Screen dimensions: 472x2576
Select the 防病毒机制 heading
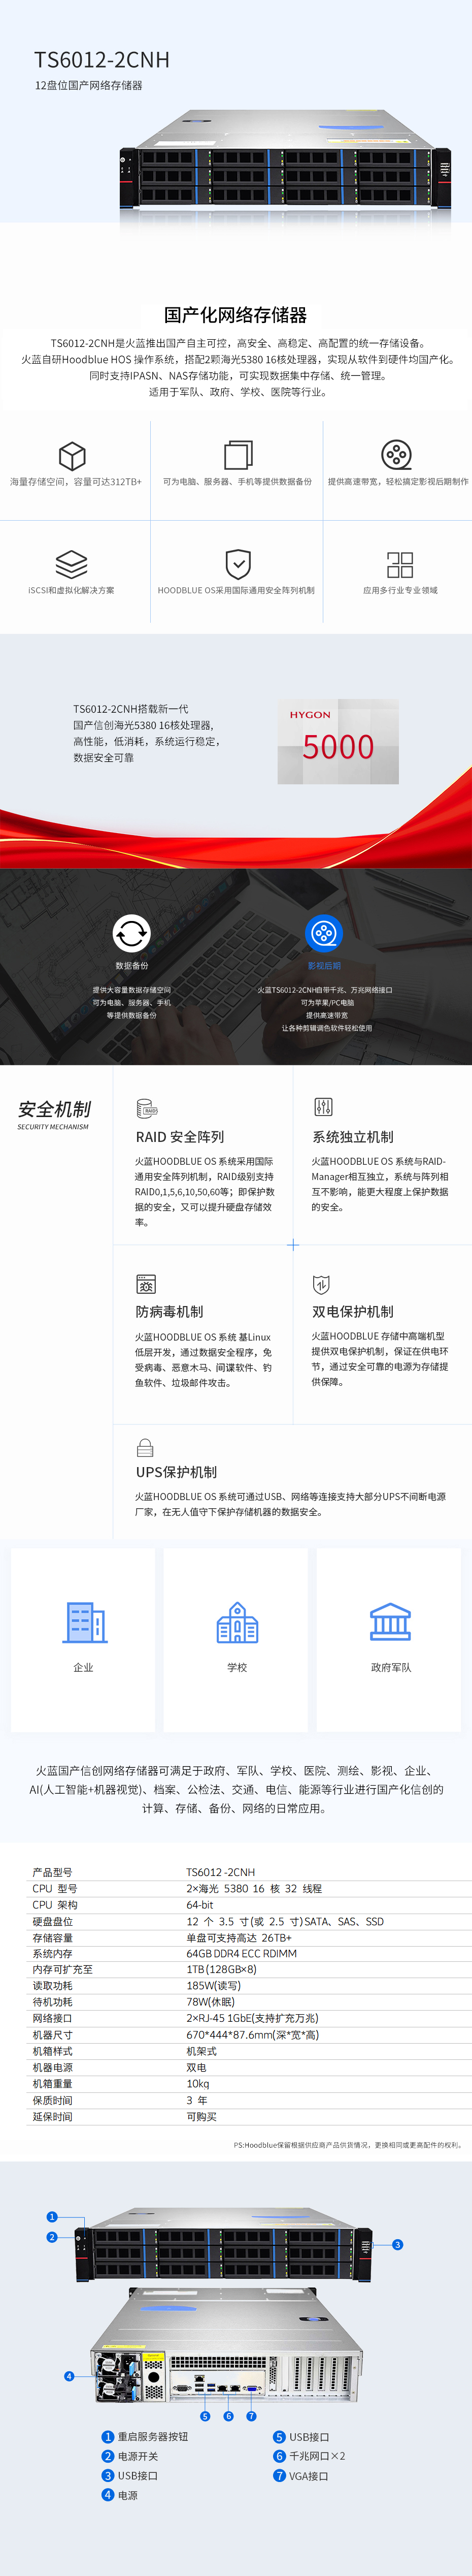point(169,1311)
